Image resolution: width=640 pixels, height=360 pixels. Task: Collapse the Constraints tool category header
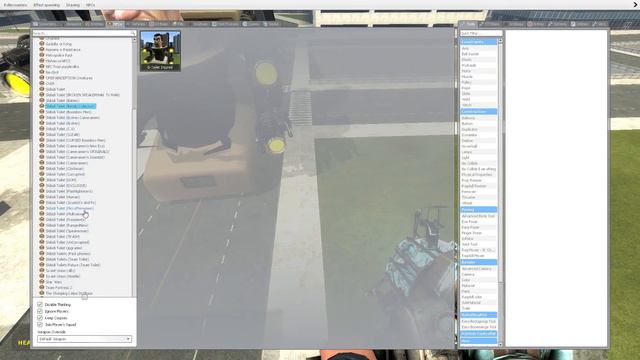(x=479, y=42)
